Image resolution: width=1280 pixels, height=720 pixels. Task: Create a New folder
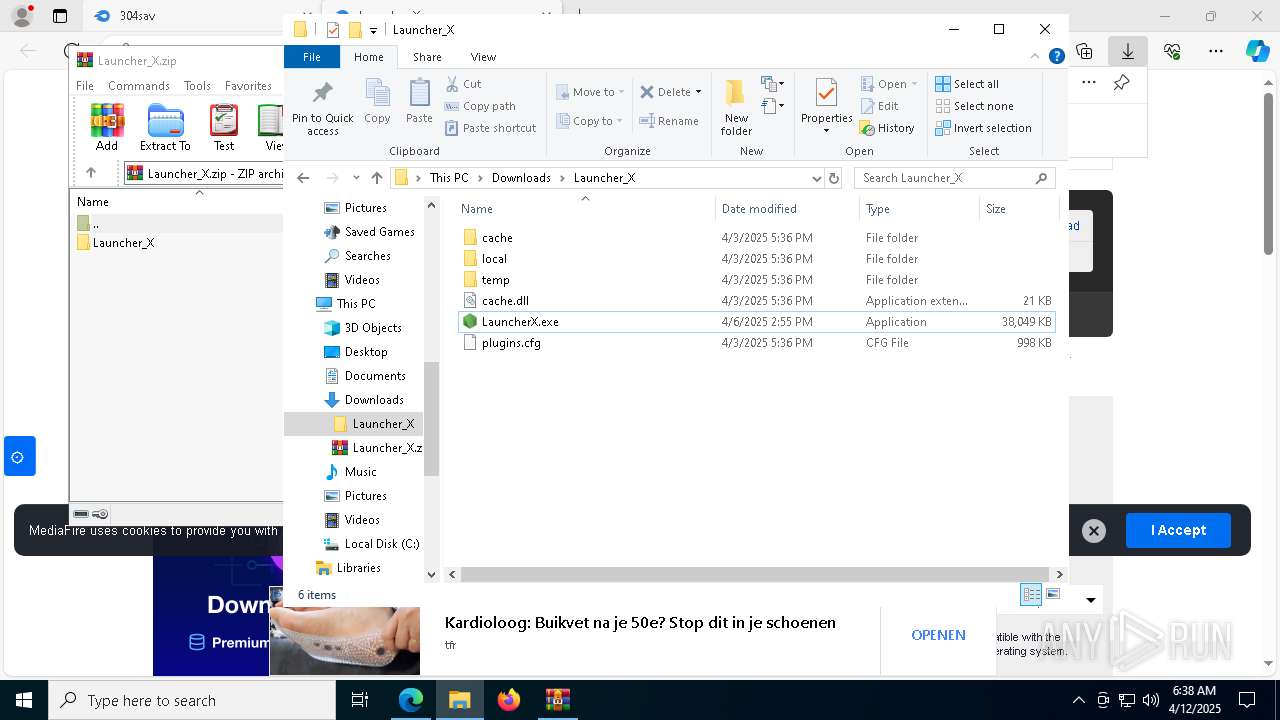tap(736, 108)
